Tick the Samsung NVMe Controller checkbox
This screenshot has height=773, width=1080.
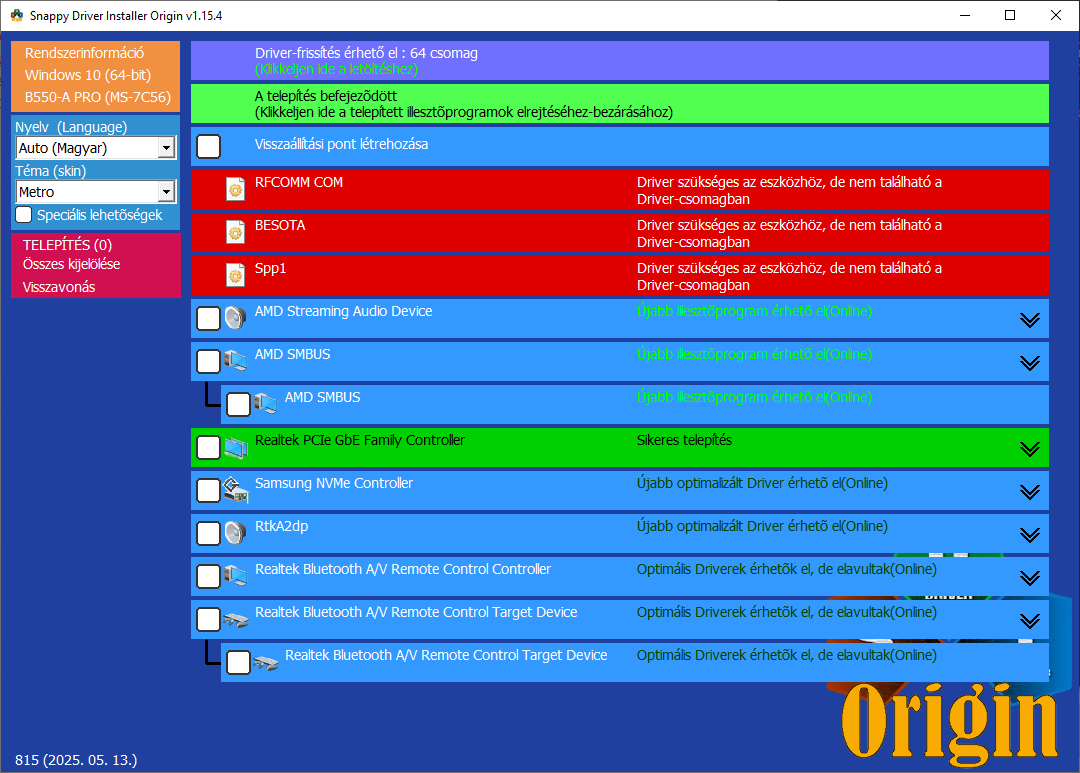(x=208, y=491)
